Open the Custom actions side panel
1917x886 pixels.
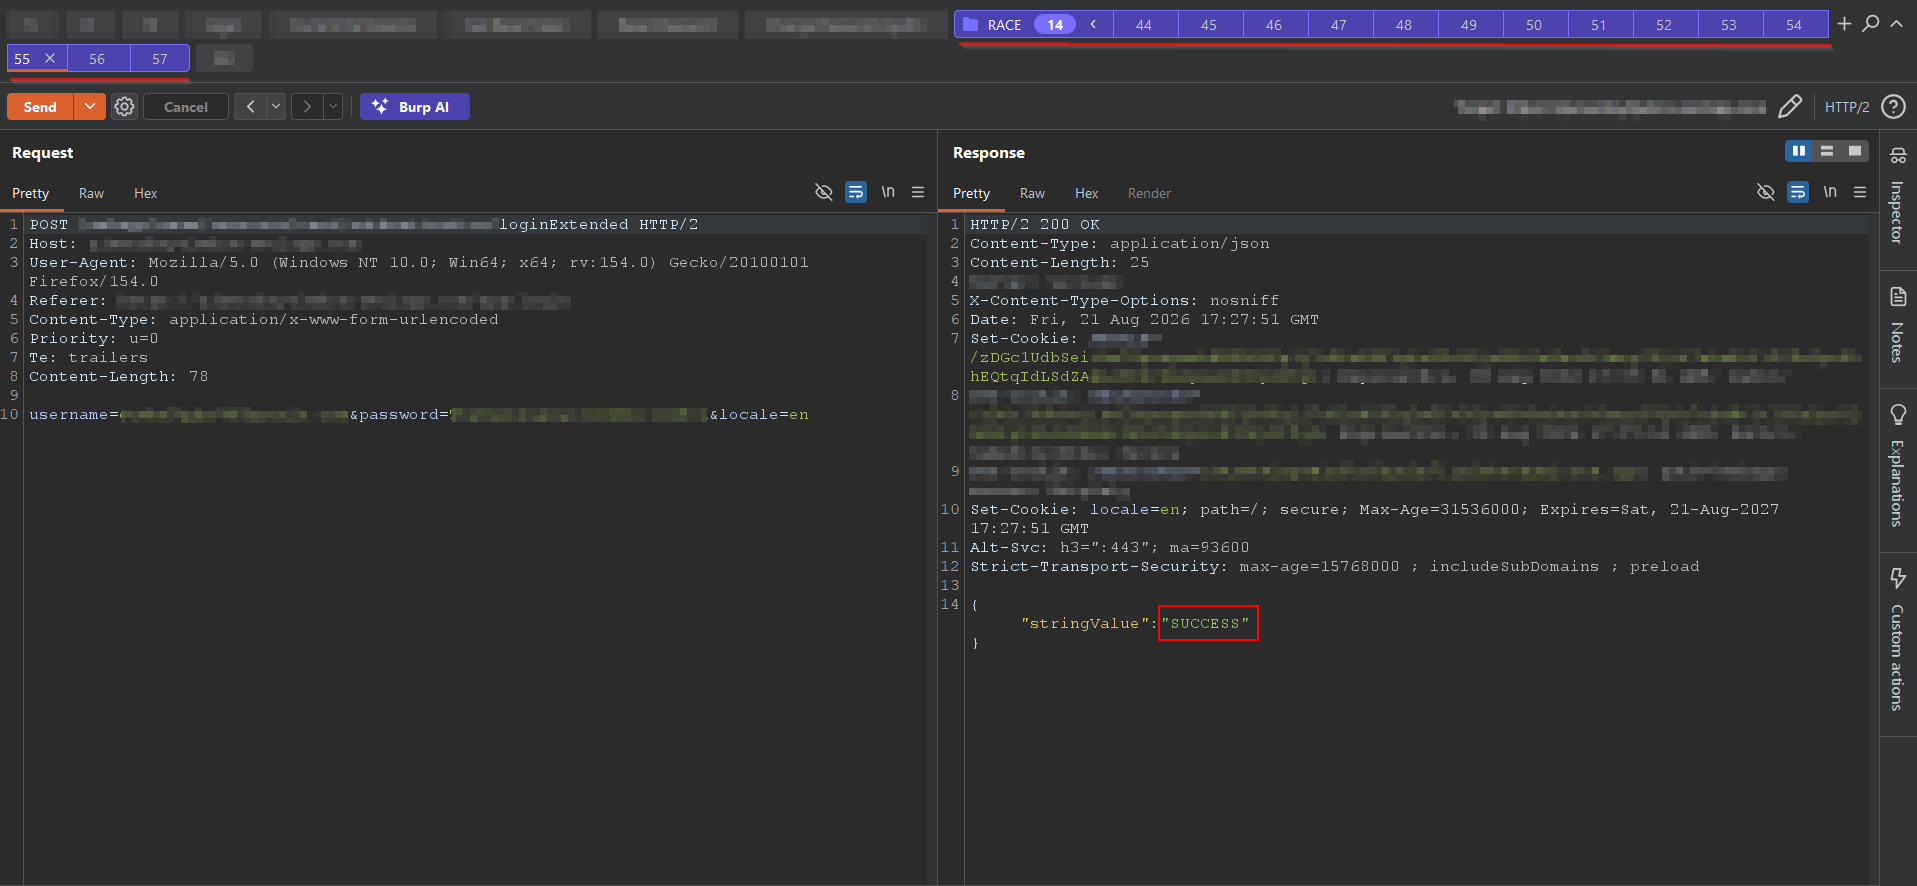1897,642
